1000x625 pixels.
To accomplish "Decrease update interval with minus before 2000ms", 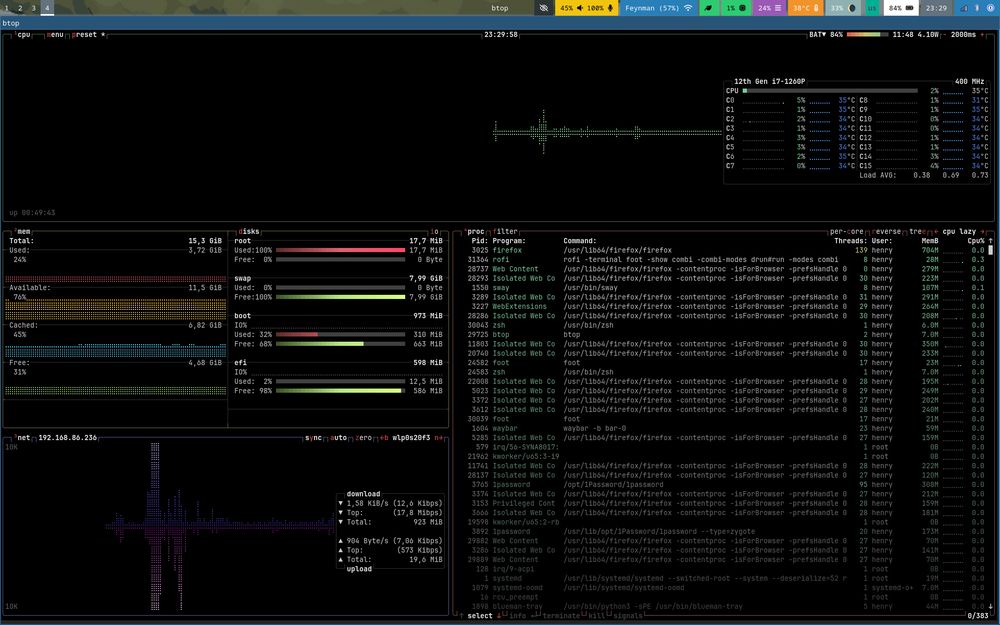I will (945, 34).
